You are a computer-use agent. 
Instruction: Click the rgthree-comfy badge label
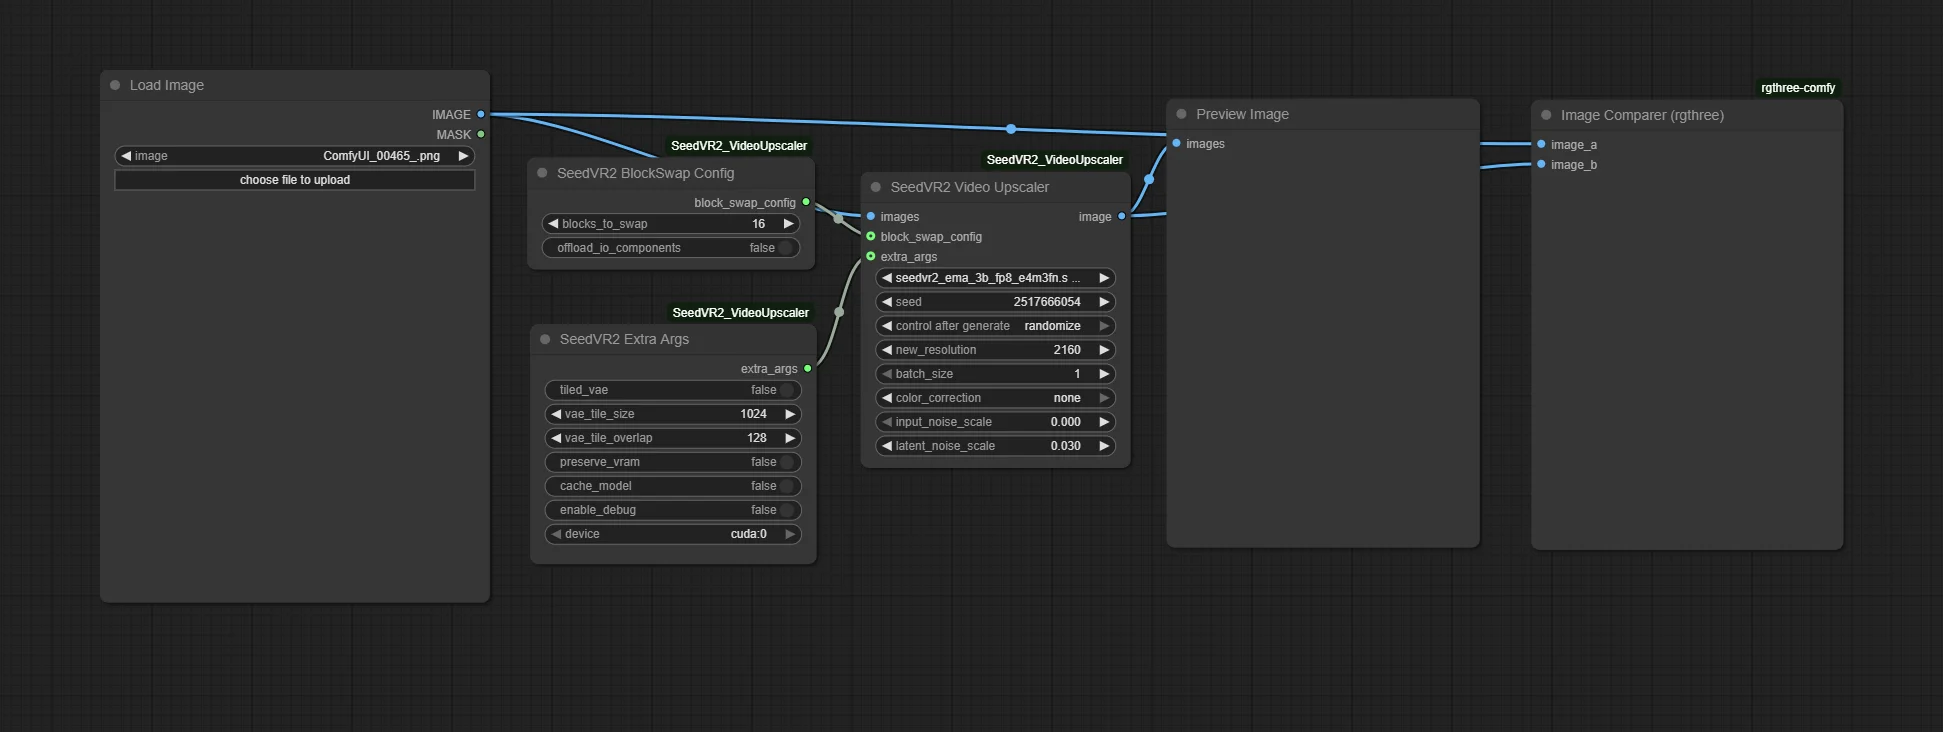[1797, 88]
